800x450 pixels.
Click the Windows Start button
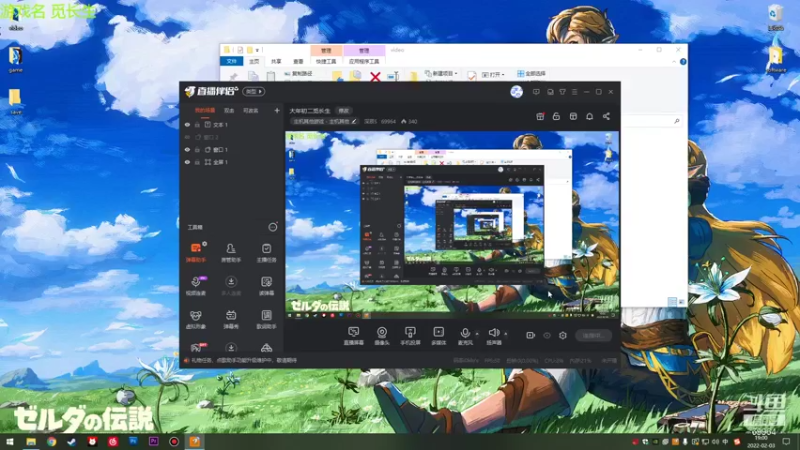click(10, 441)
